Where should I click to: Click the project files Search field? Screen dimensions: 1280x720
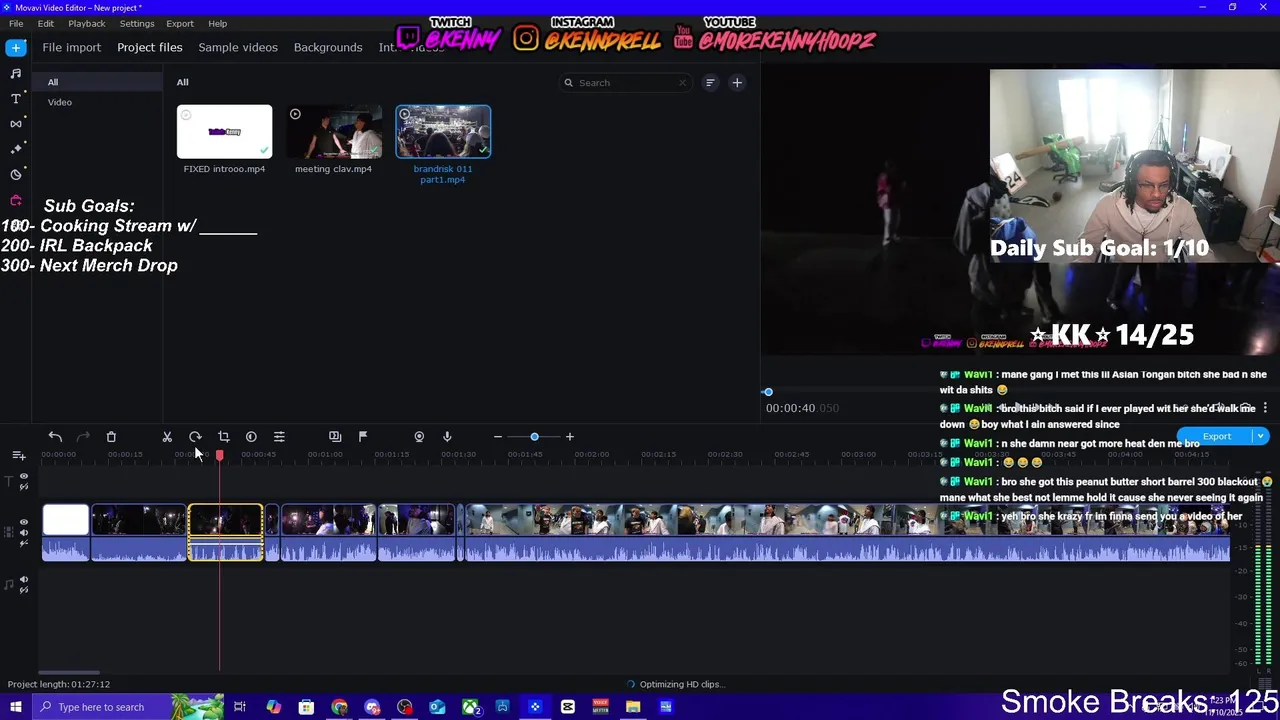[625, 83]
